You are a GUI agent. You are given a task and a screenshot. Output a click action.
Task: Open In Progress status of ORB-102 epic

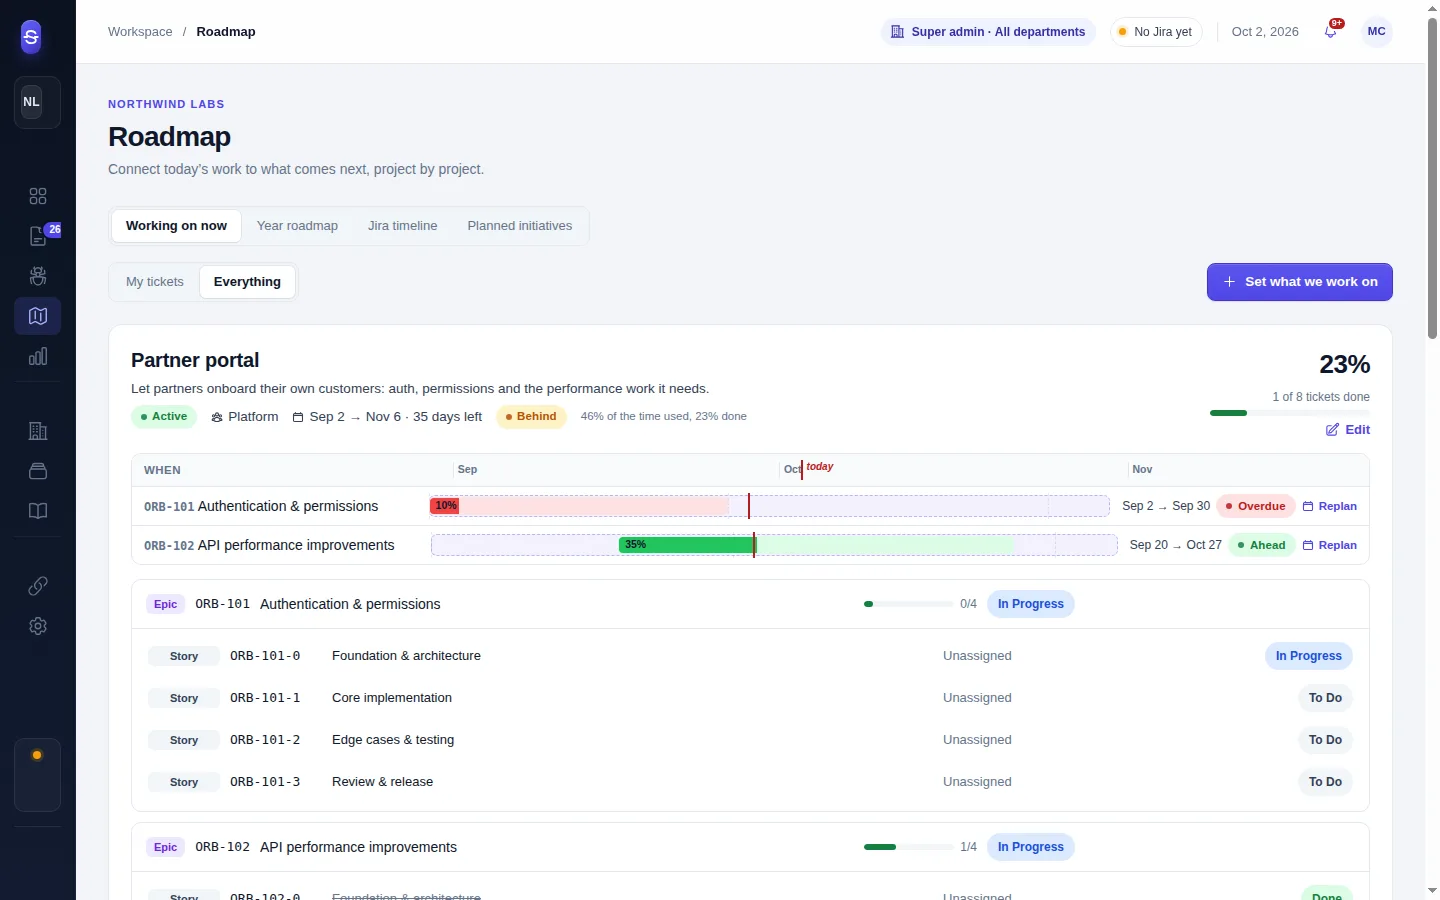pyautogui.click(x=1031, y=847)
